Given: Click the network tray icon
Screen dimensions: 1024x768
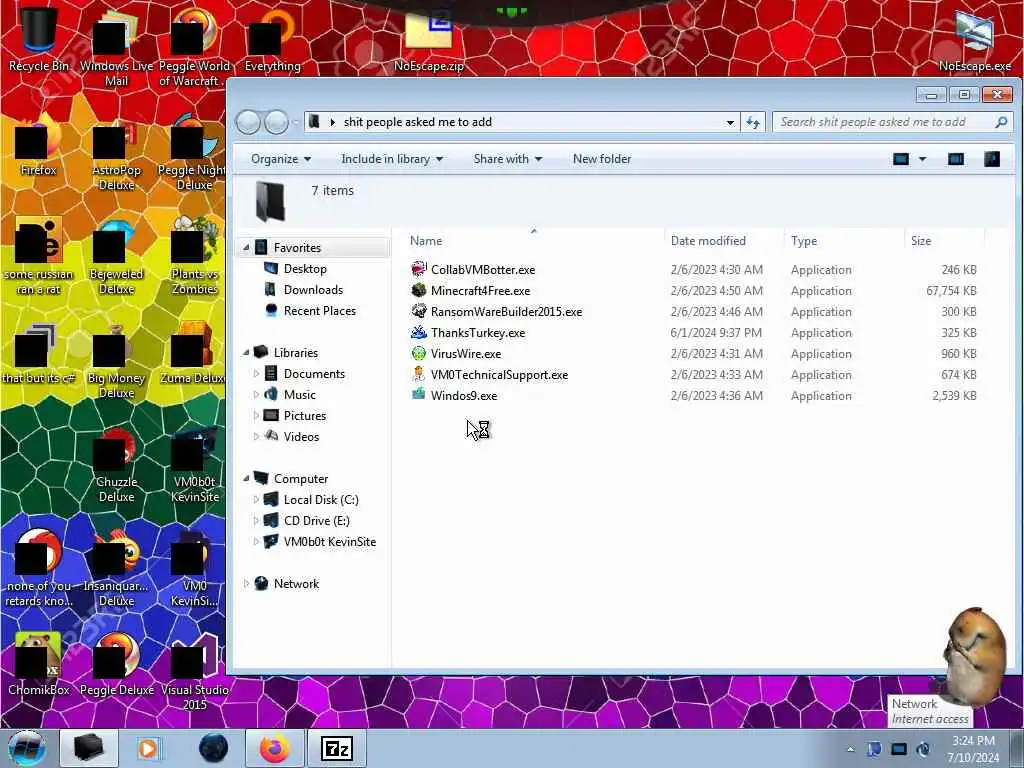Looking at the screenshot, I should [x=899, y=749].
